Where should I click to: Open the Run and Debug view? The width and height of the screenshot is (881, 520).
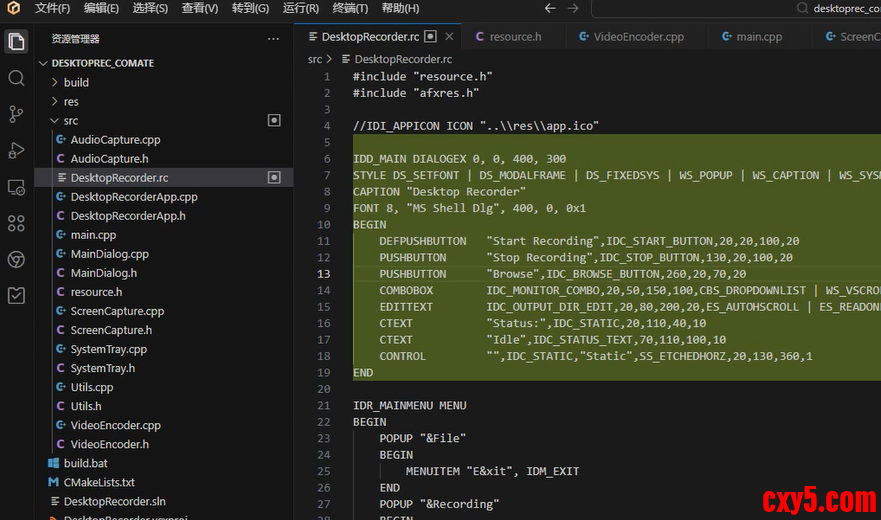pos(16,150)
